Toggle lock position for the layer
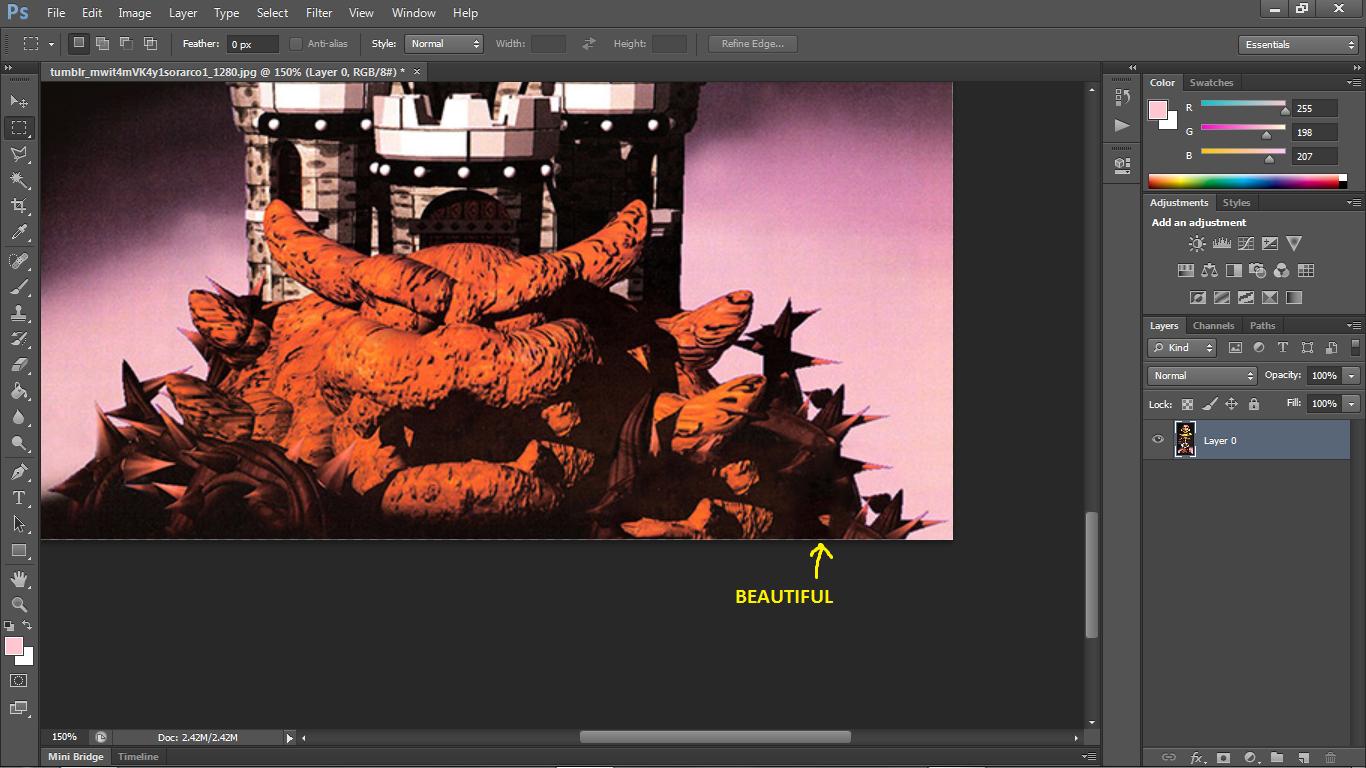The width and height of the screenshot is (1366, 768). point(1231,404)
